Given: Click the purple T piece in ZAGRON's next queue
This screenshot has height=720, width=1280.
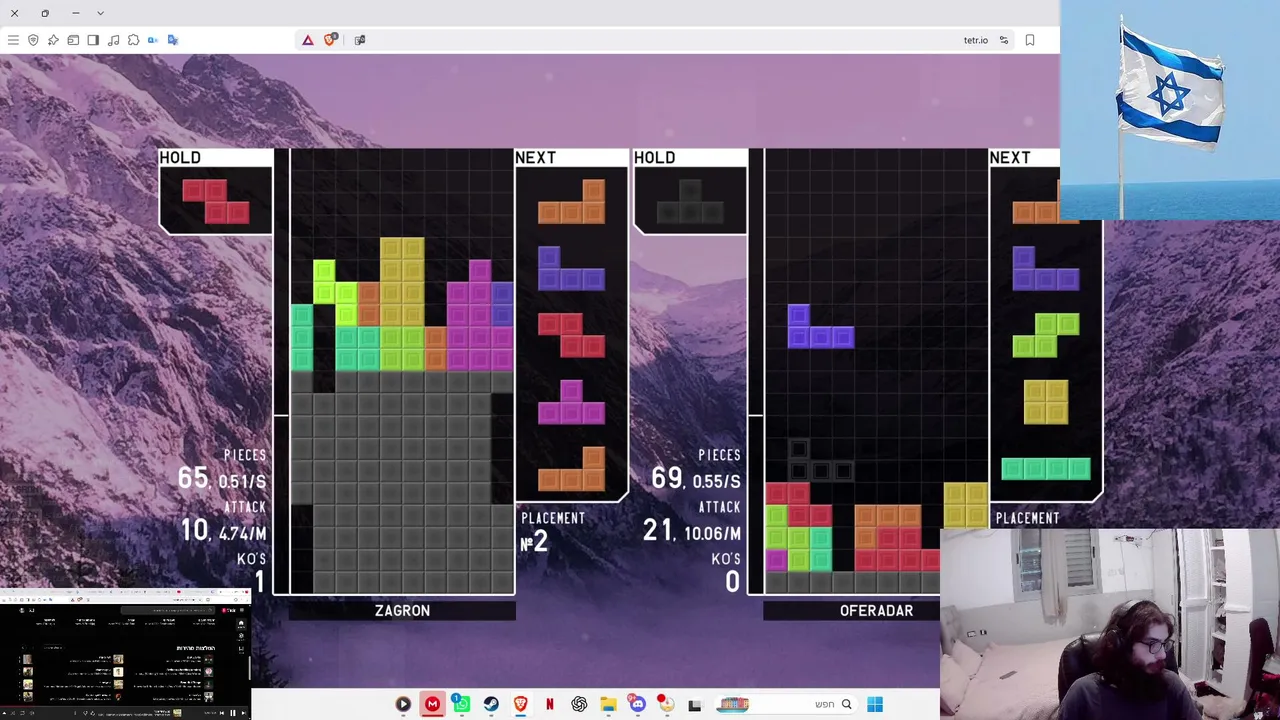Looking at the screenshot, I should coord(571,402).
